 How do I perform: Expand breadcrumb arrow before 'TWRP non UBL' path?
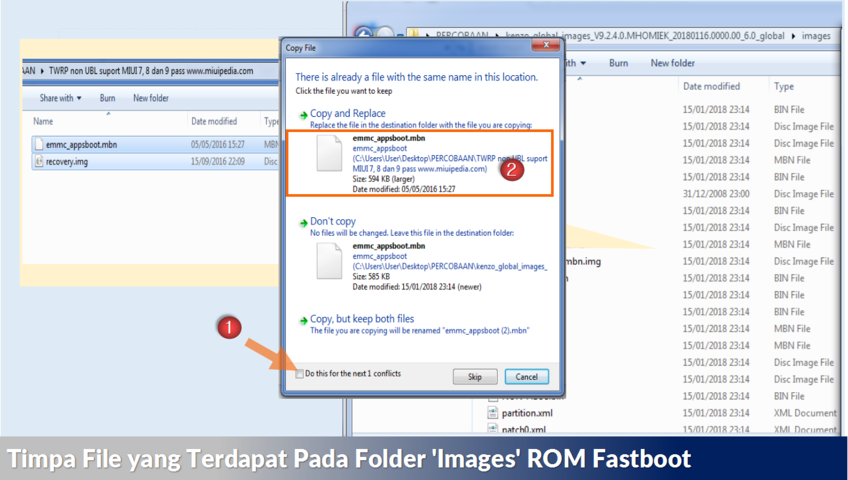tap(42, 71)
